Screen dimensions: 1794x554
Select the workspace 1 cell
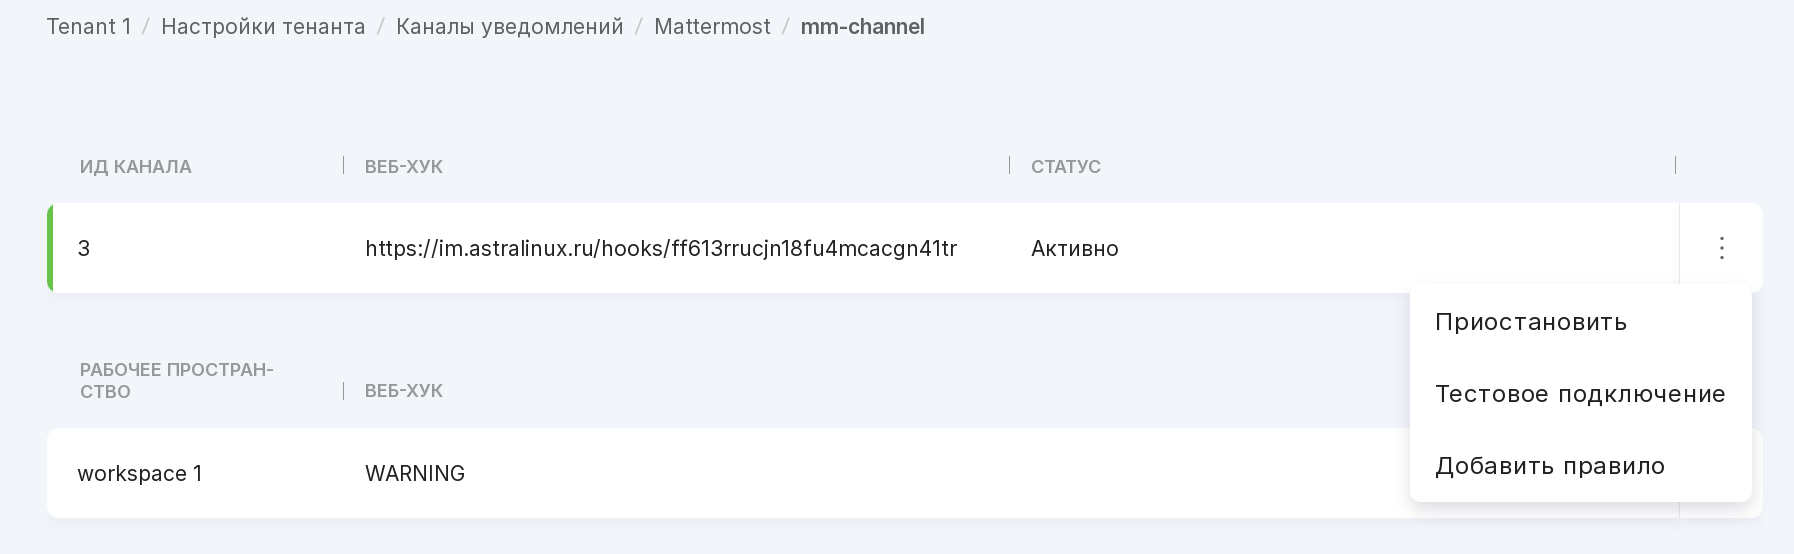(140, 474)
